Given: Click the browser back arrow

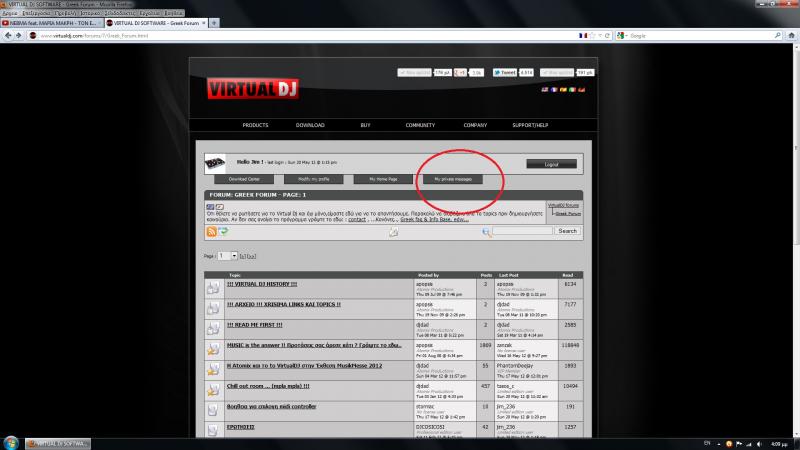Looking at the screenshot, I should pos(8,35).
